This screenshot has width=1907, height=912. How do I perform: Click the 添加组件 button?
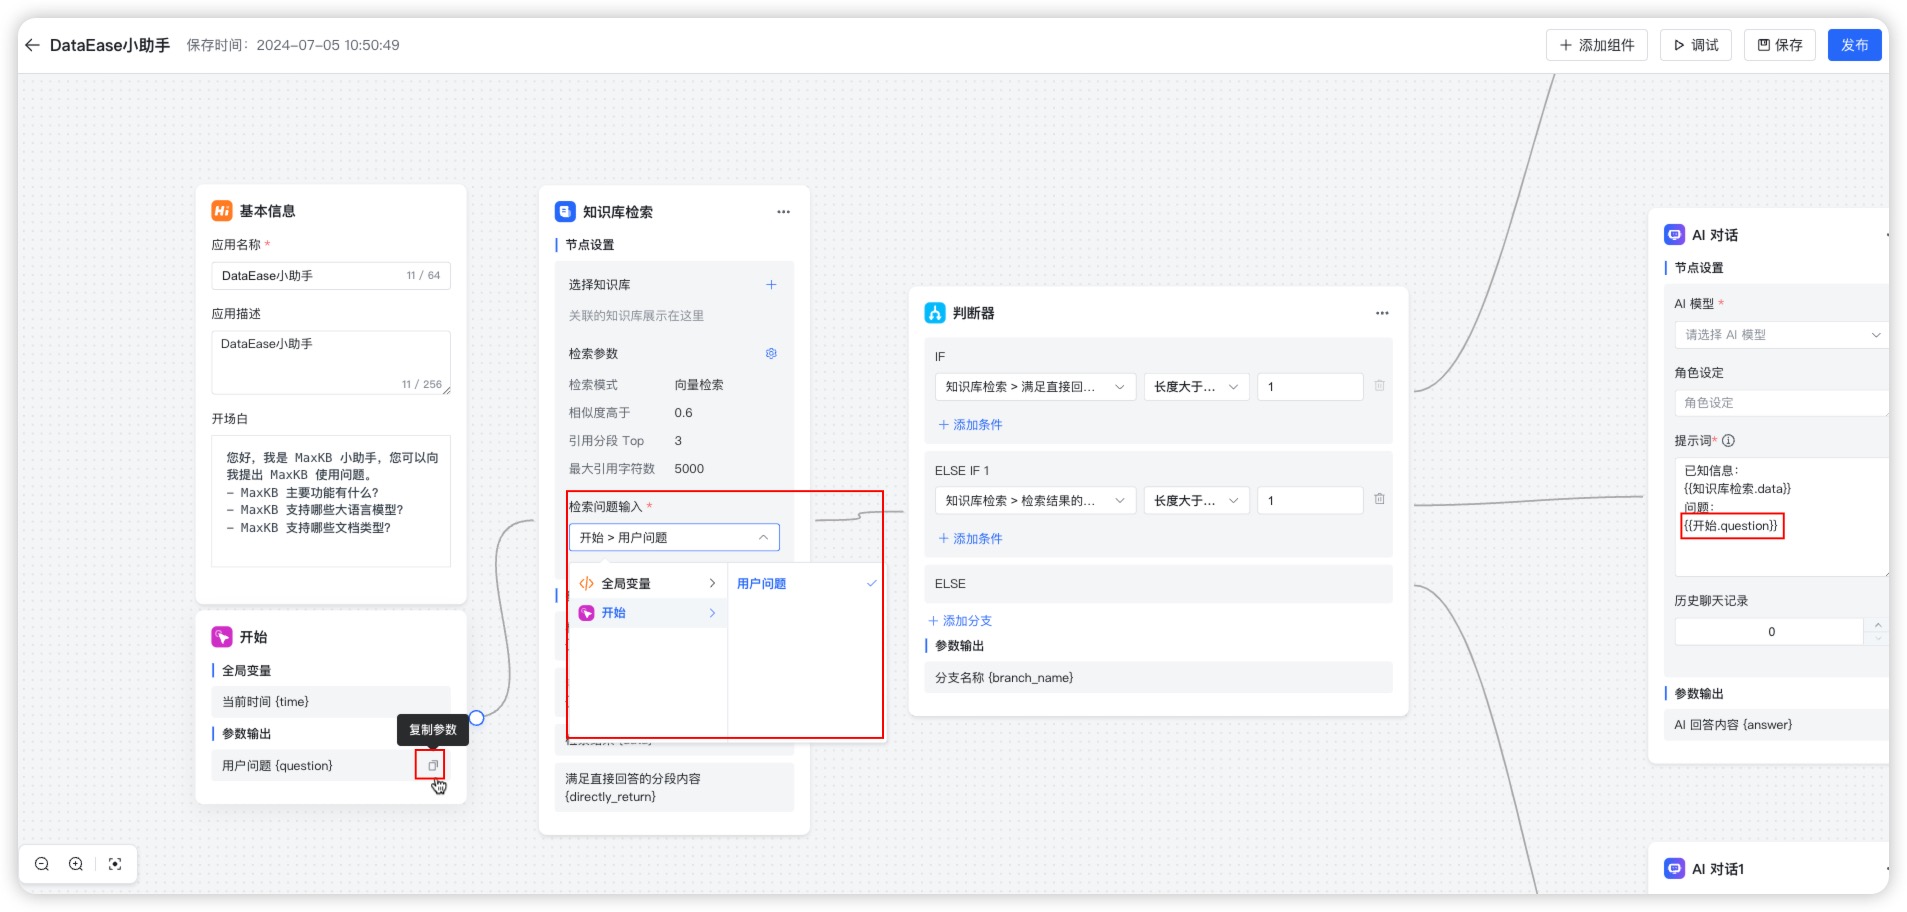click(x=1596, y=45)
